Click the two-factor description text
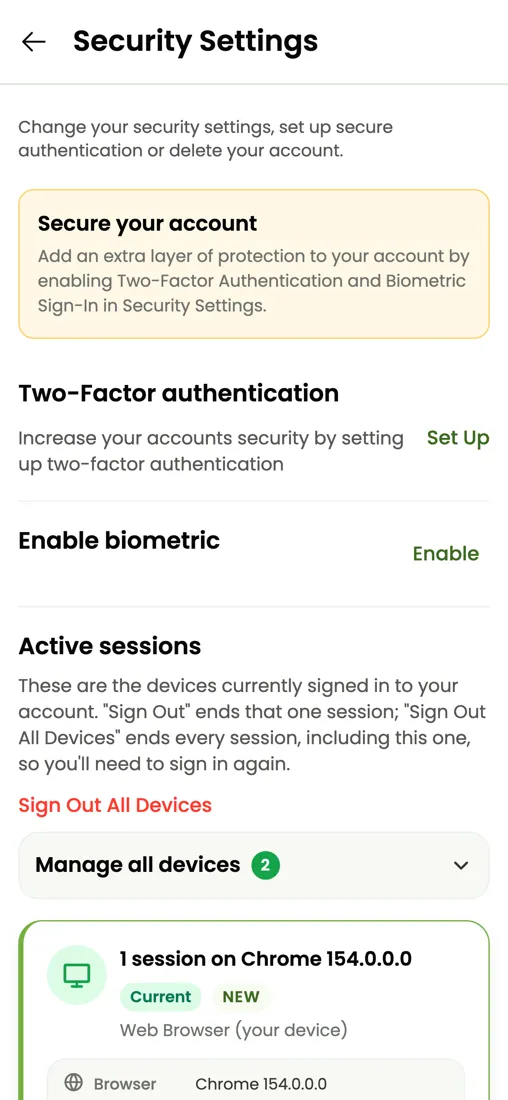This screenshot has height=1100, width=508. [x=210, y=451]
